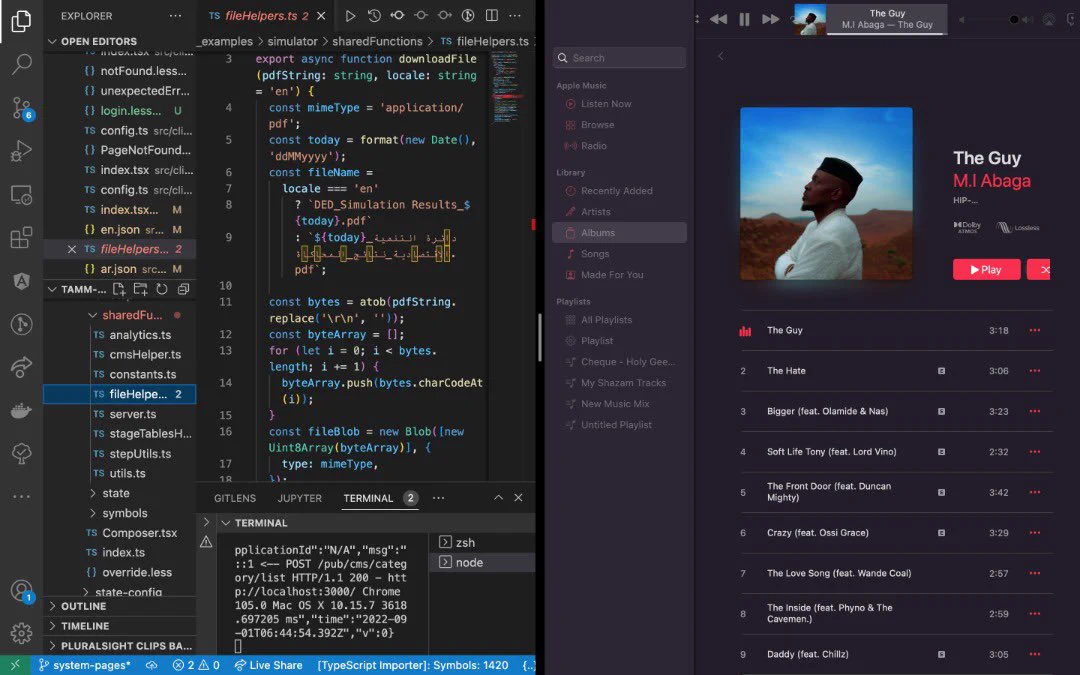
Task: Open The Guy album artwork
Action: [x=826, y=194]
